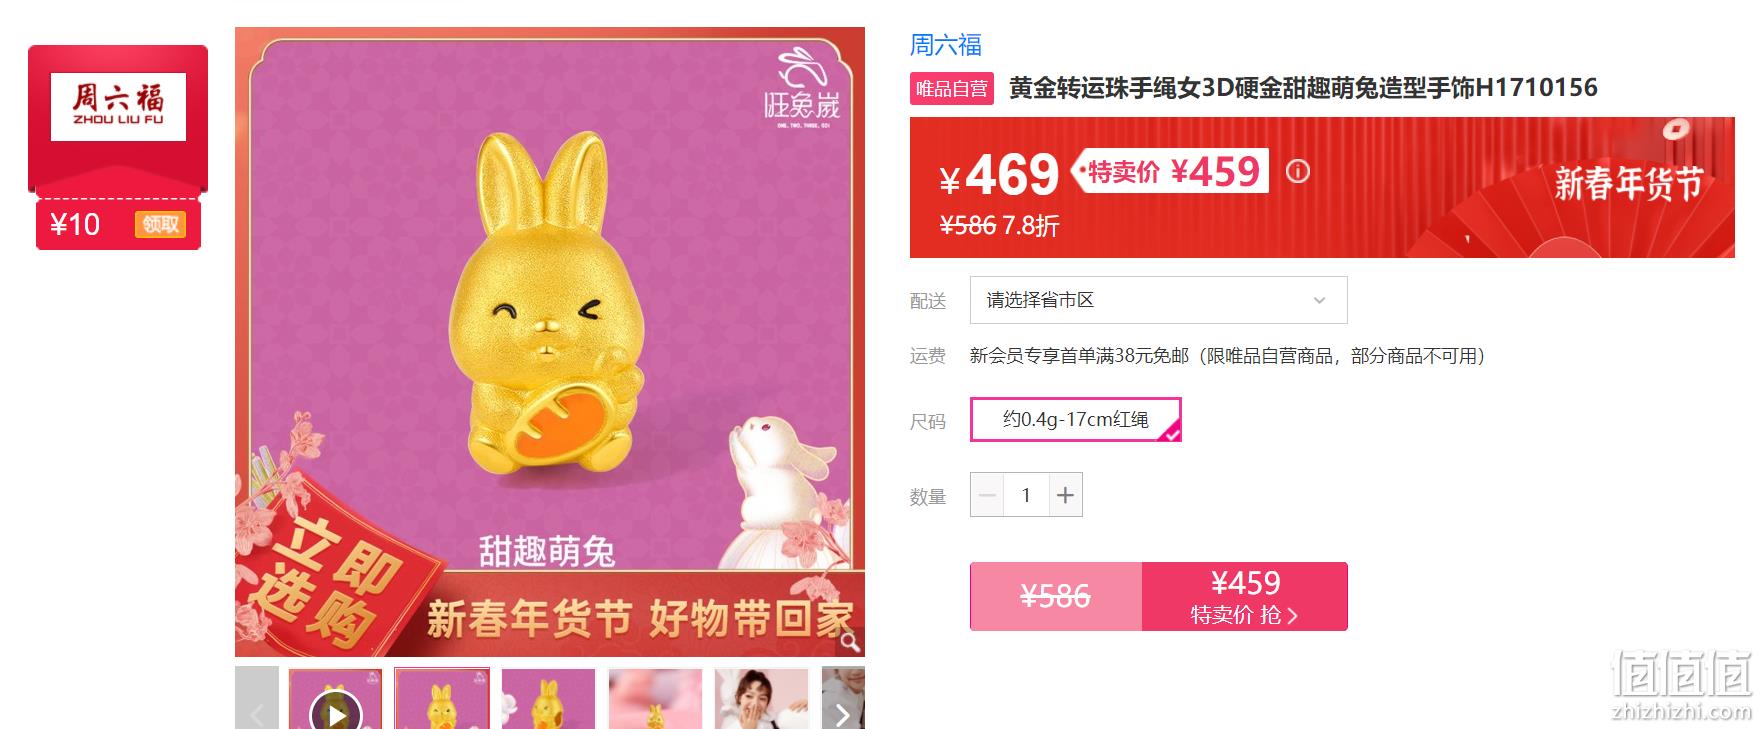
Task: Open the 周六福 brand link
Action: coord(945,45)
